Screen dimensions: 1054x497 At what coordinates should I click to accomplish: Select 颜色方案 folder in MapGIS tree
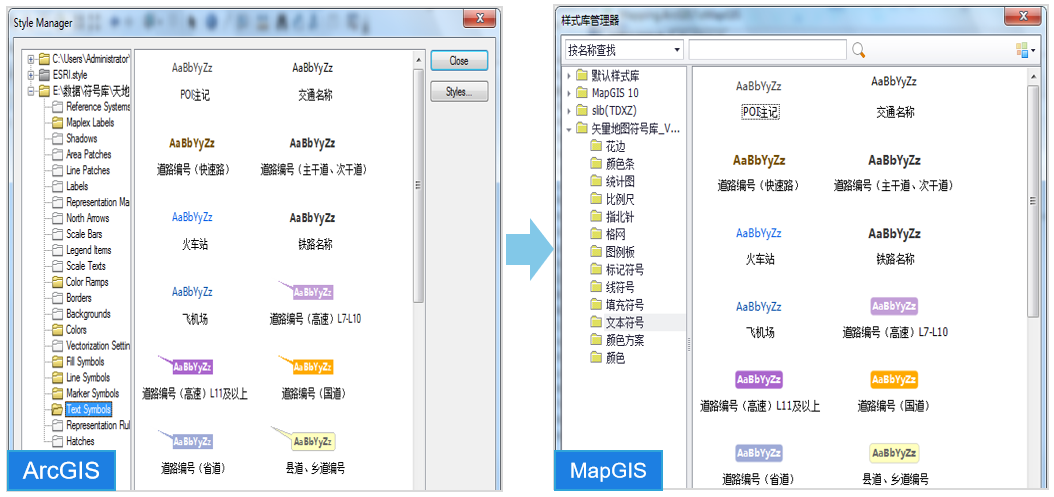pyautogui.click(x=617, y=340)
